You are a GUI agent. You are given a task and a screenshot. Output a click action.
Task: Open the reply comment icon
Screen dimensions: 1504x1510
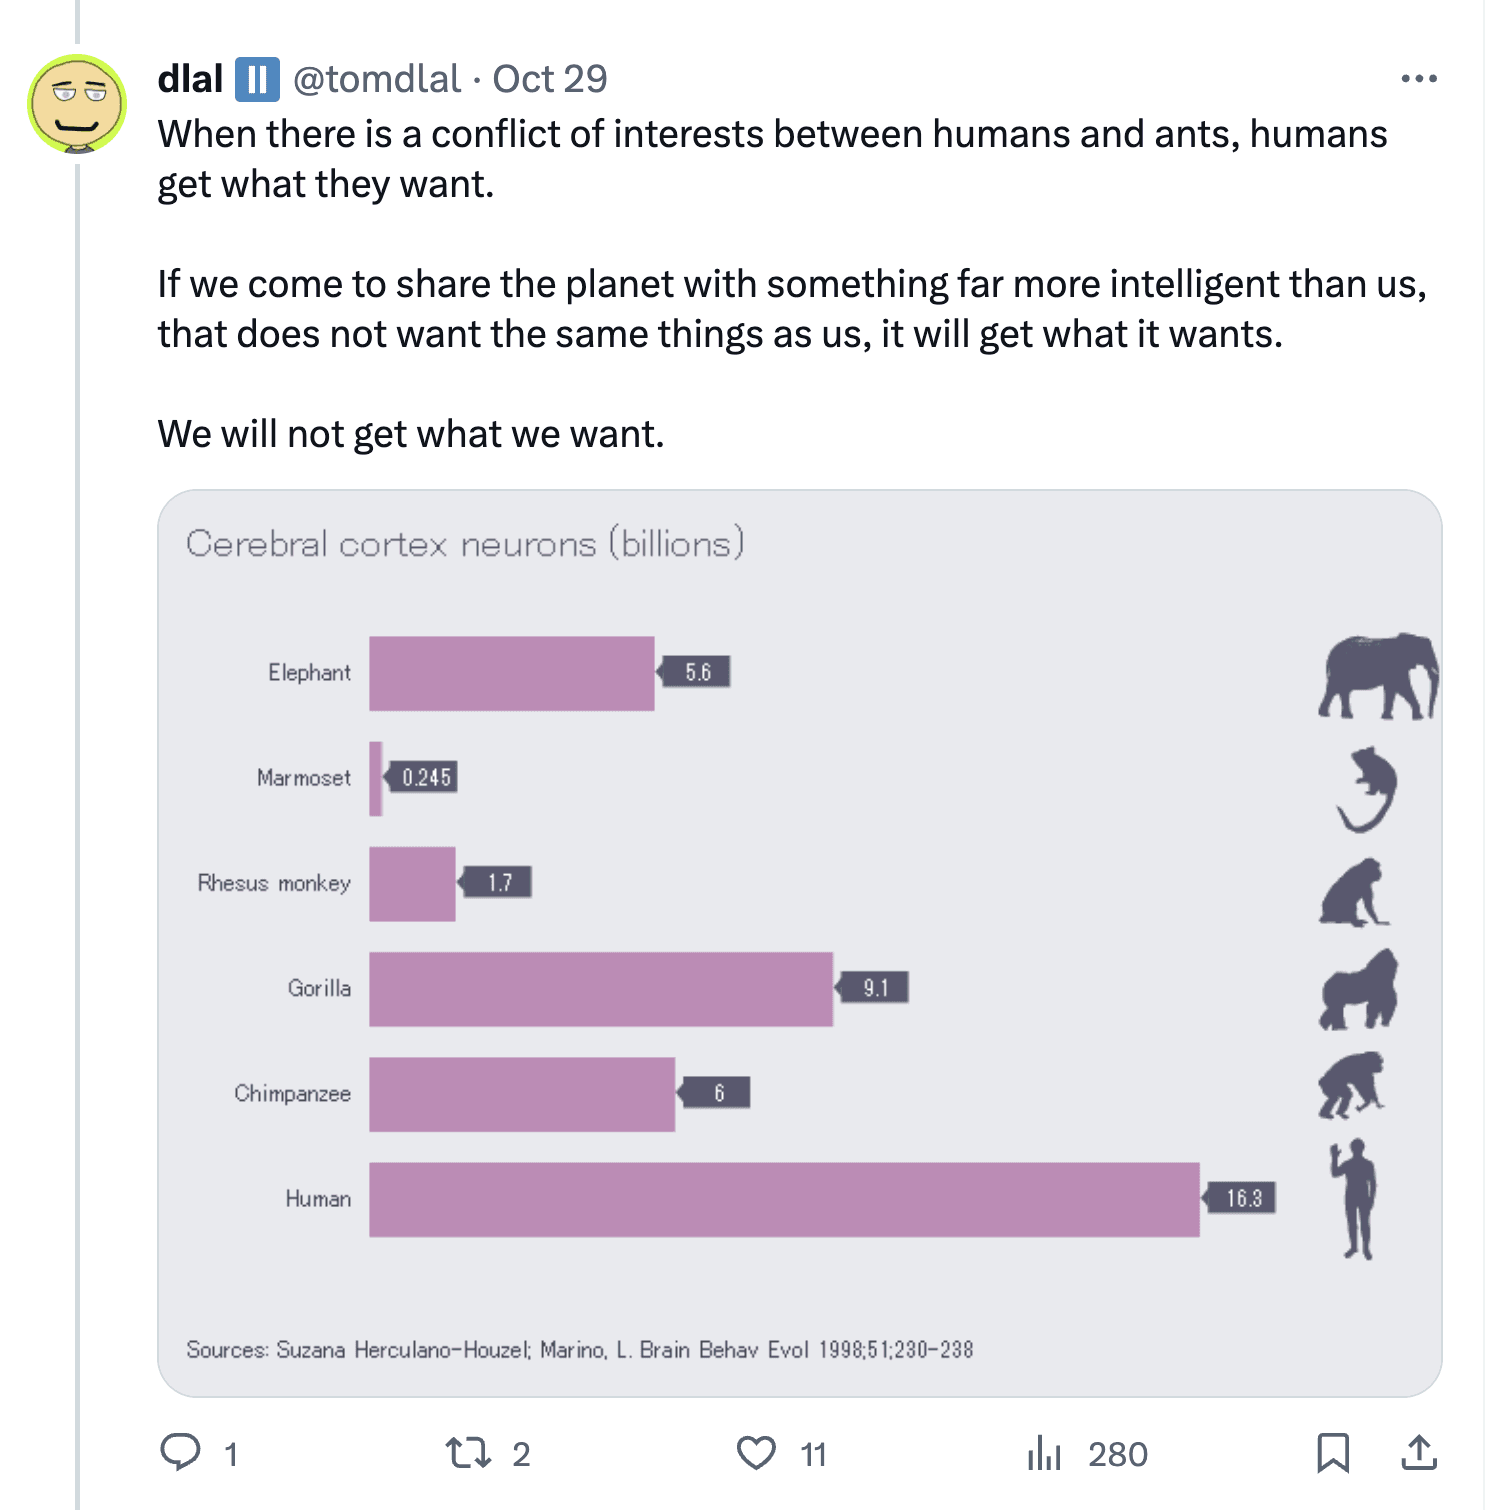(x=181, y=1452)
